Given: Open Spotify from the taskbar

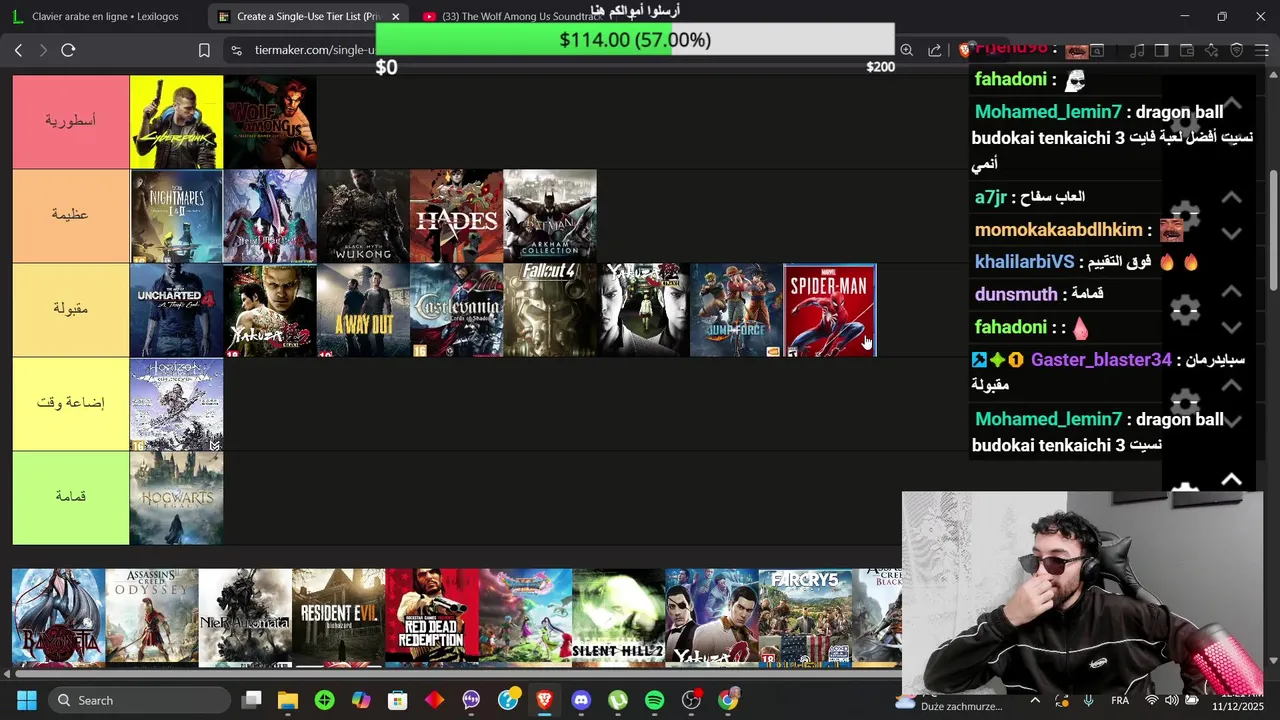Looking at the screenshot, I should pos(655,700).
